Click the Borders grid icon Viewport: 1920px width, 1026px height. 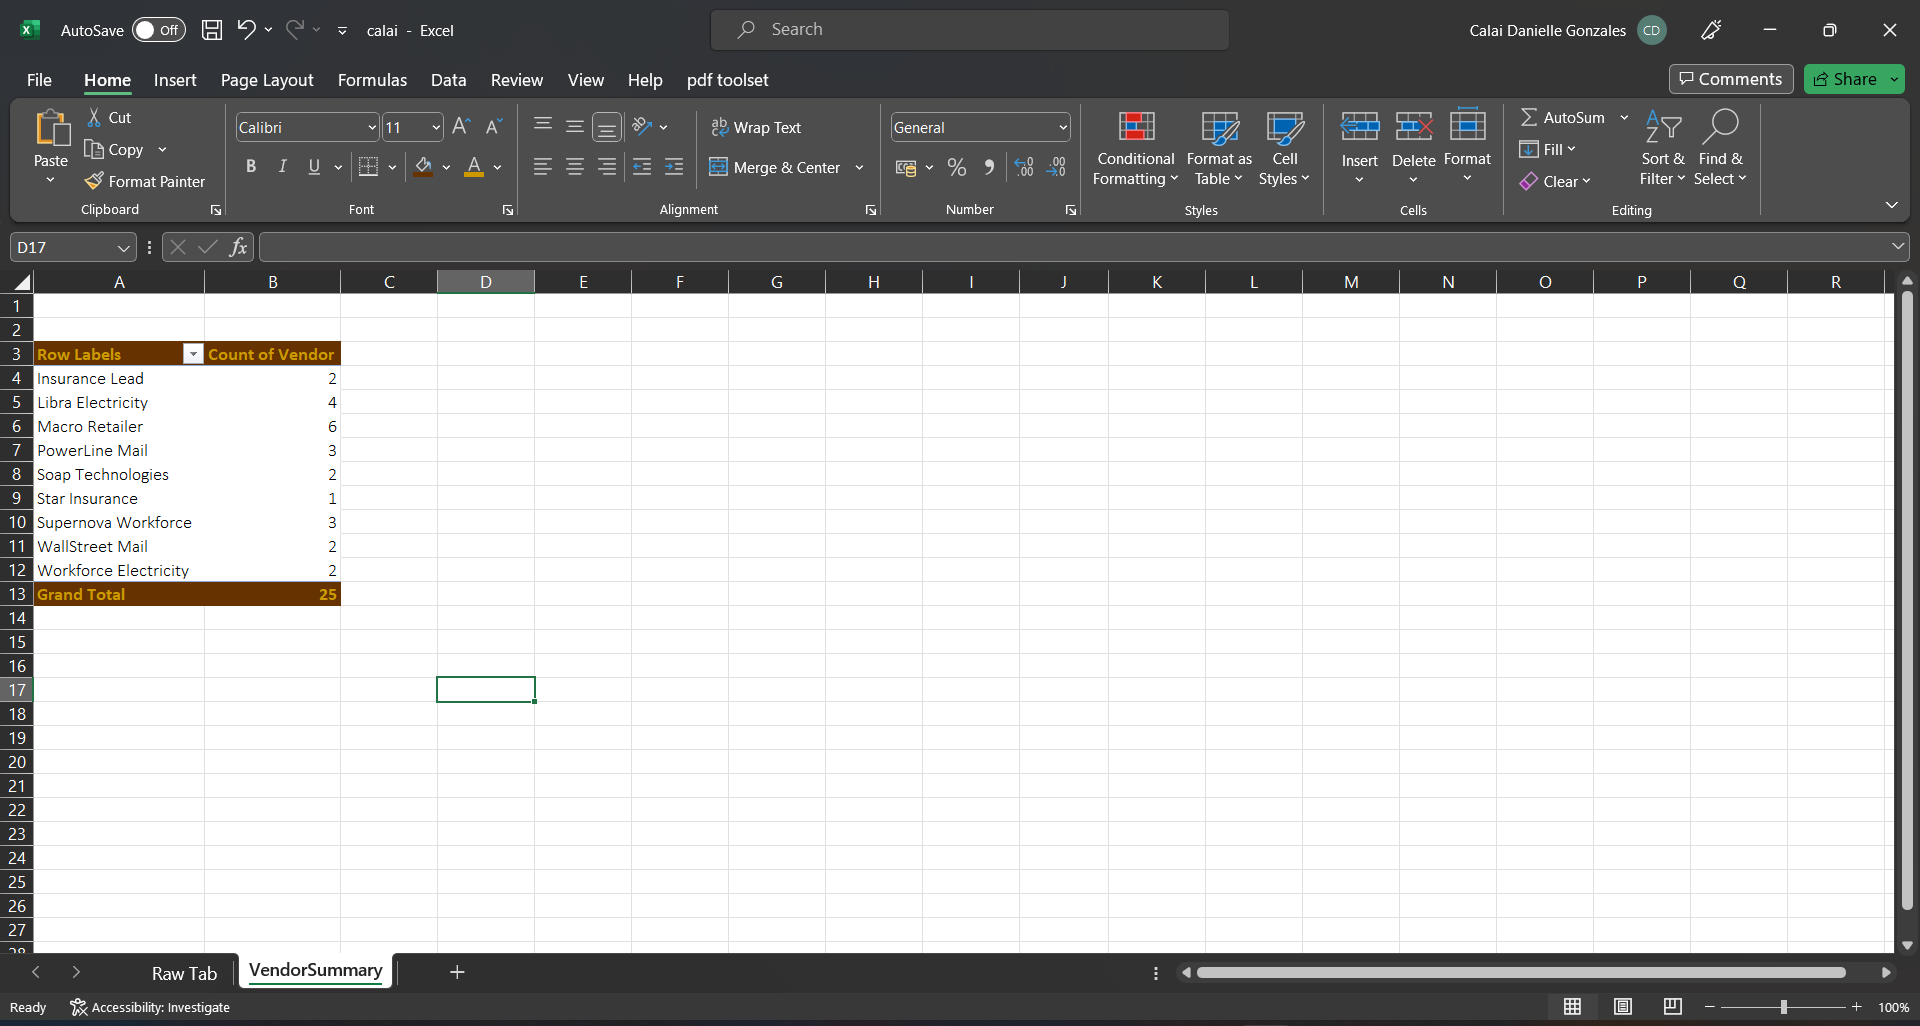[x=368, y=167]
